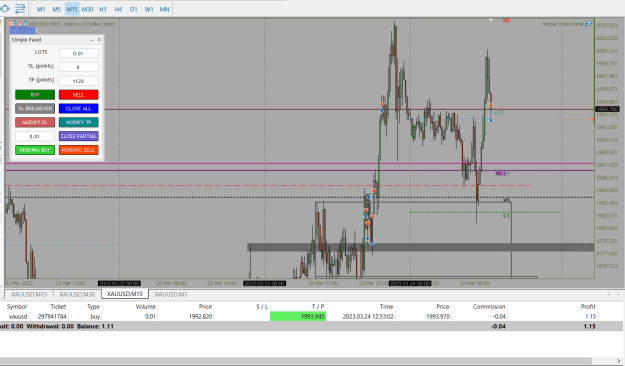Click the PENDING BUY button
The image size is (625, 366).
click(x=35, y=150)
